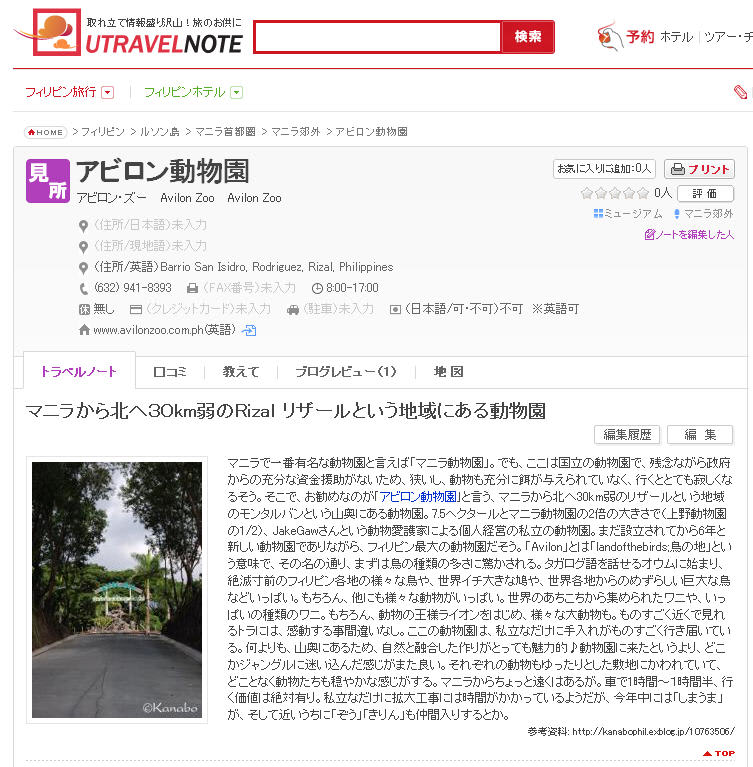This screenshot has width=753, height=767.
Task: Open ルソン島 breadcrumb link
Action: point(160,132)
